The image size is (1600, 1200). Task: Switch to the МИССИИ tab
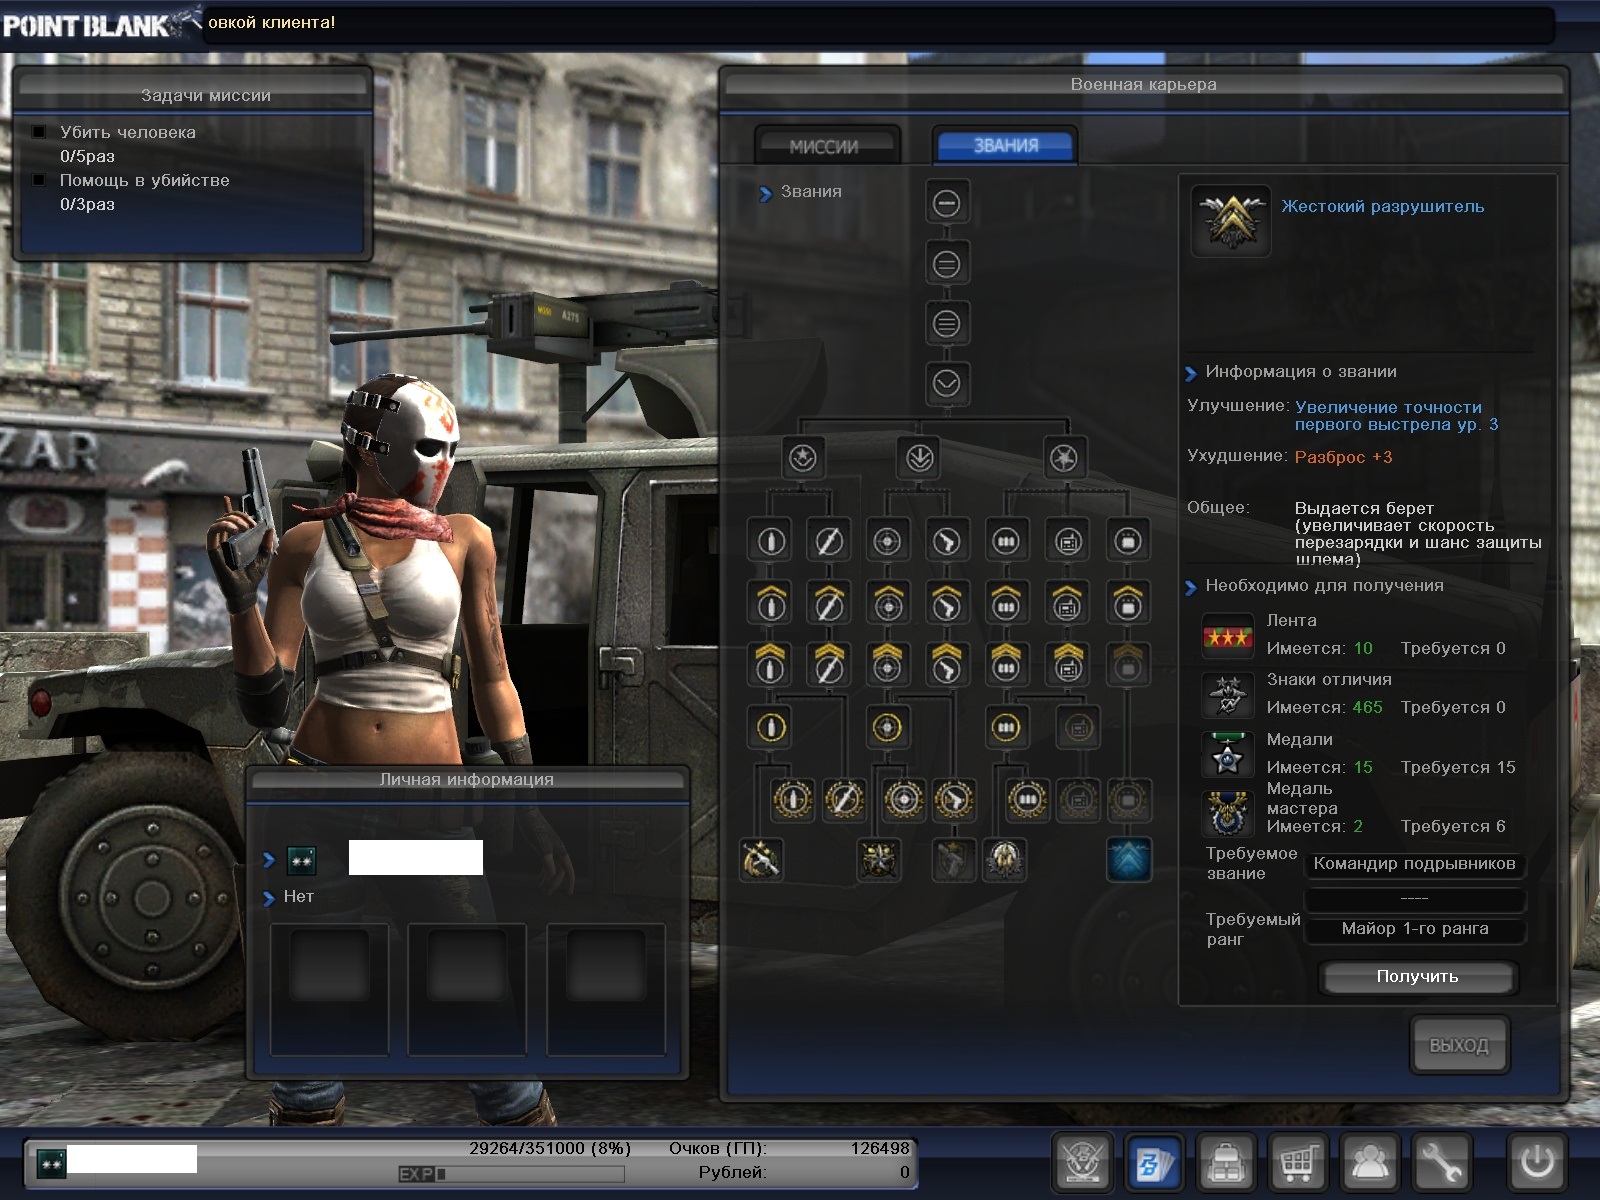(x=825, y=147)
